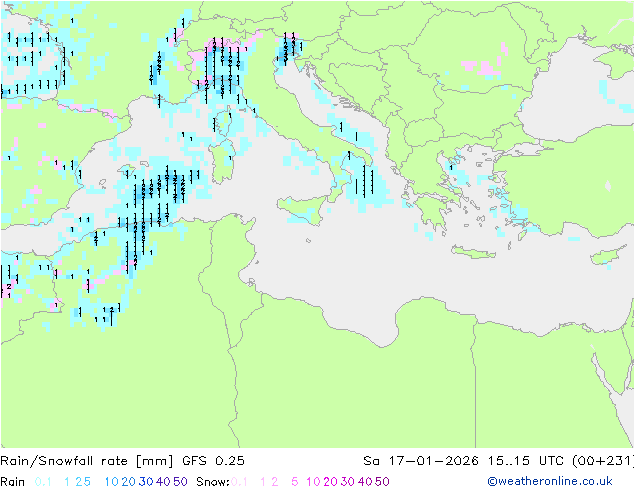
Task: Pick the Snow legend 0.1 color value
Action: [239, 482]
